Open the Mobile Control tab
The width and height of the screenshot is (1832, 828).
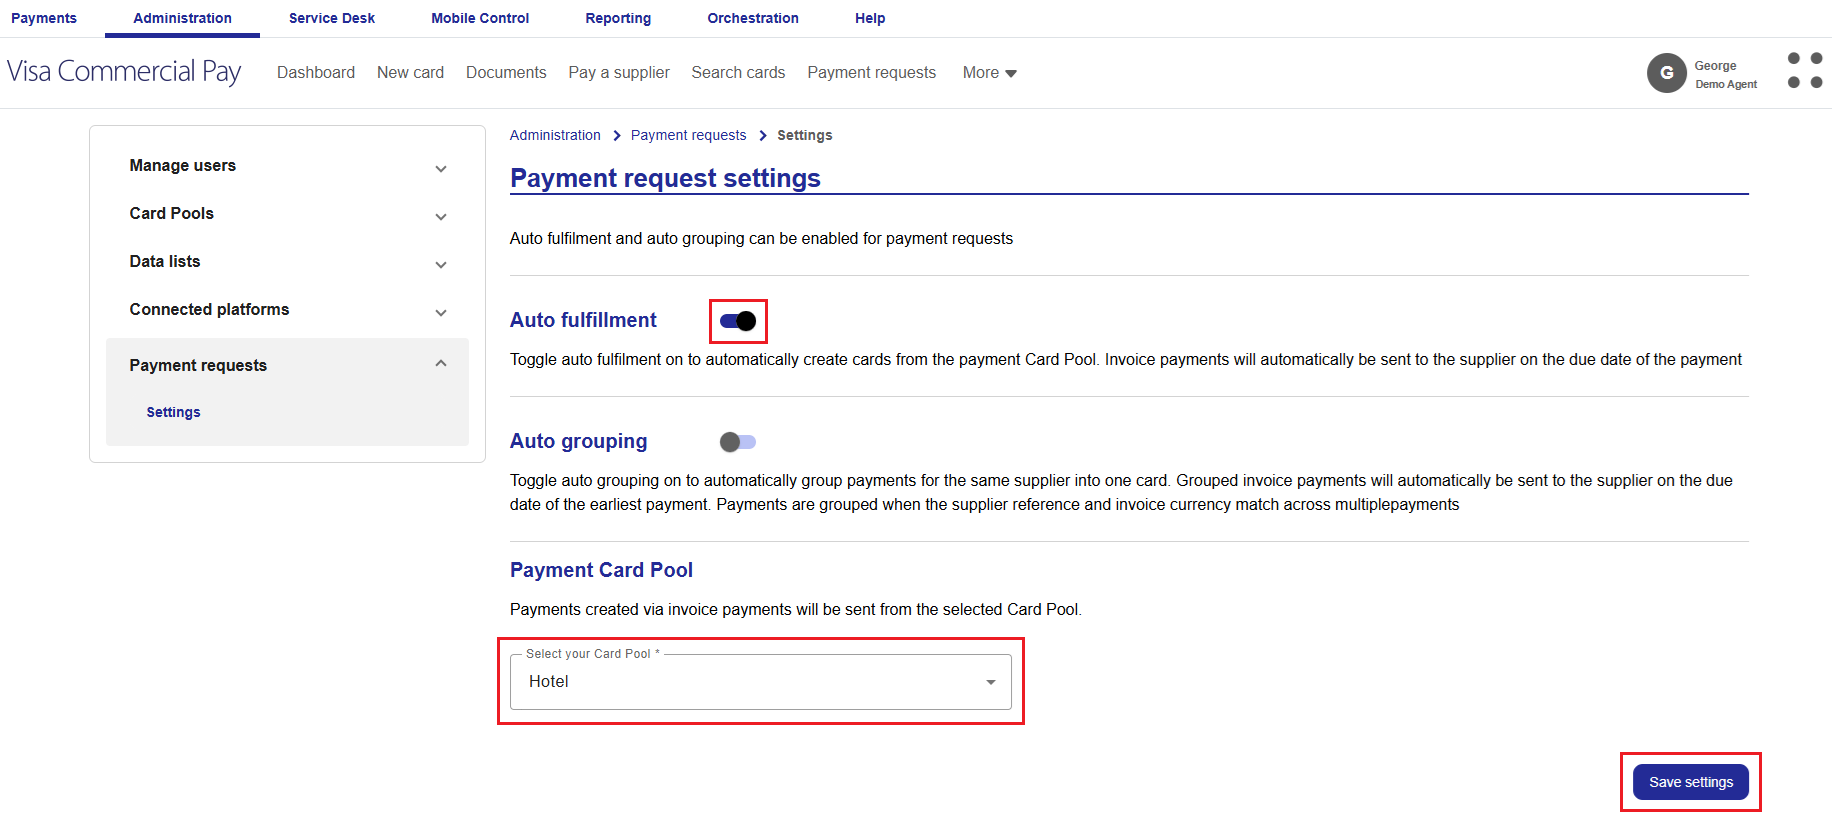pos(480,18)
